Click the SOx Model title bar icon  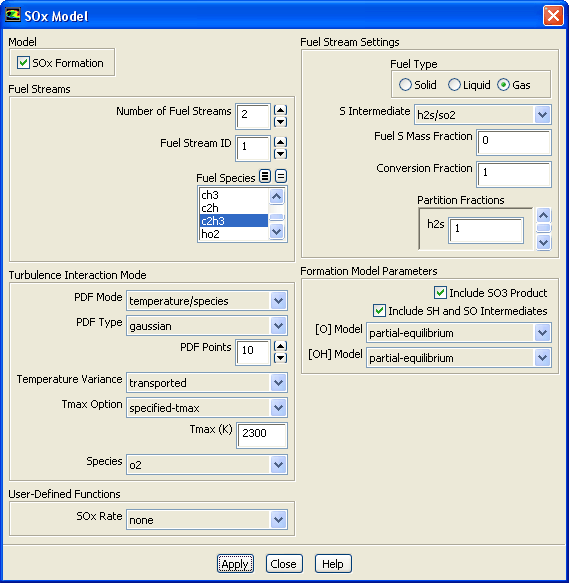click(13, 16)
